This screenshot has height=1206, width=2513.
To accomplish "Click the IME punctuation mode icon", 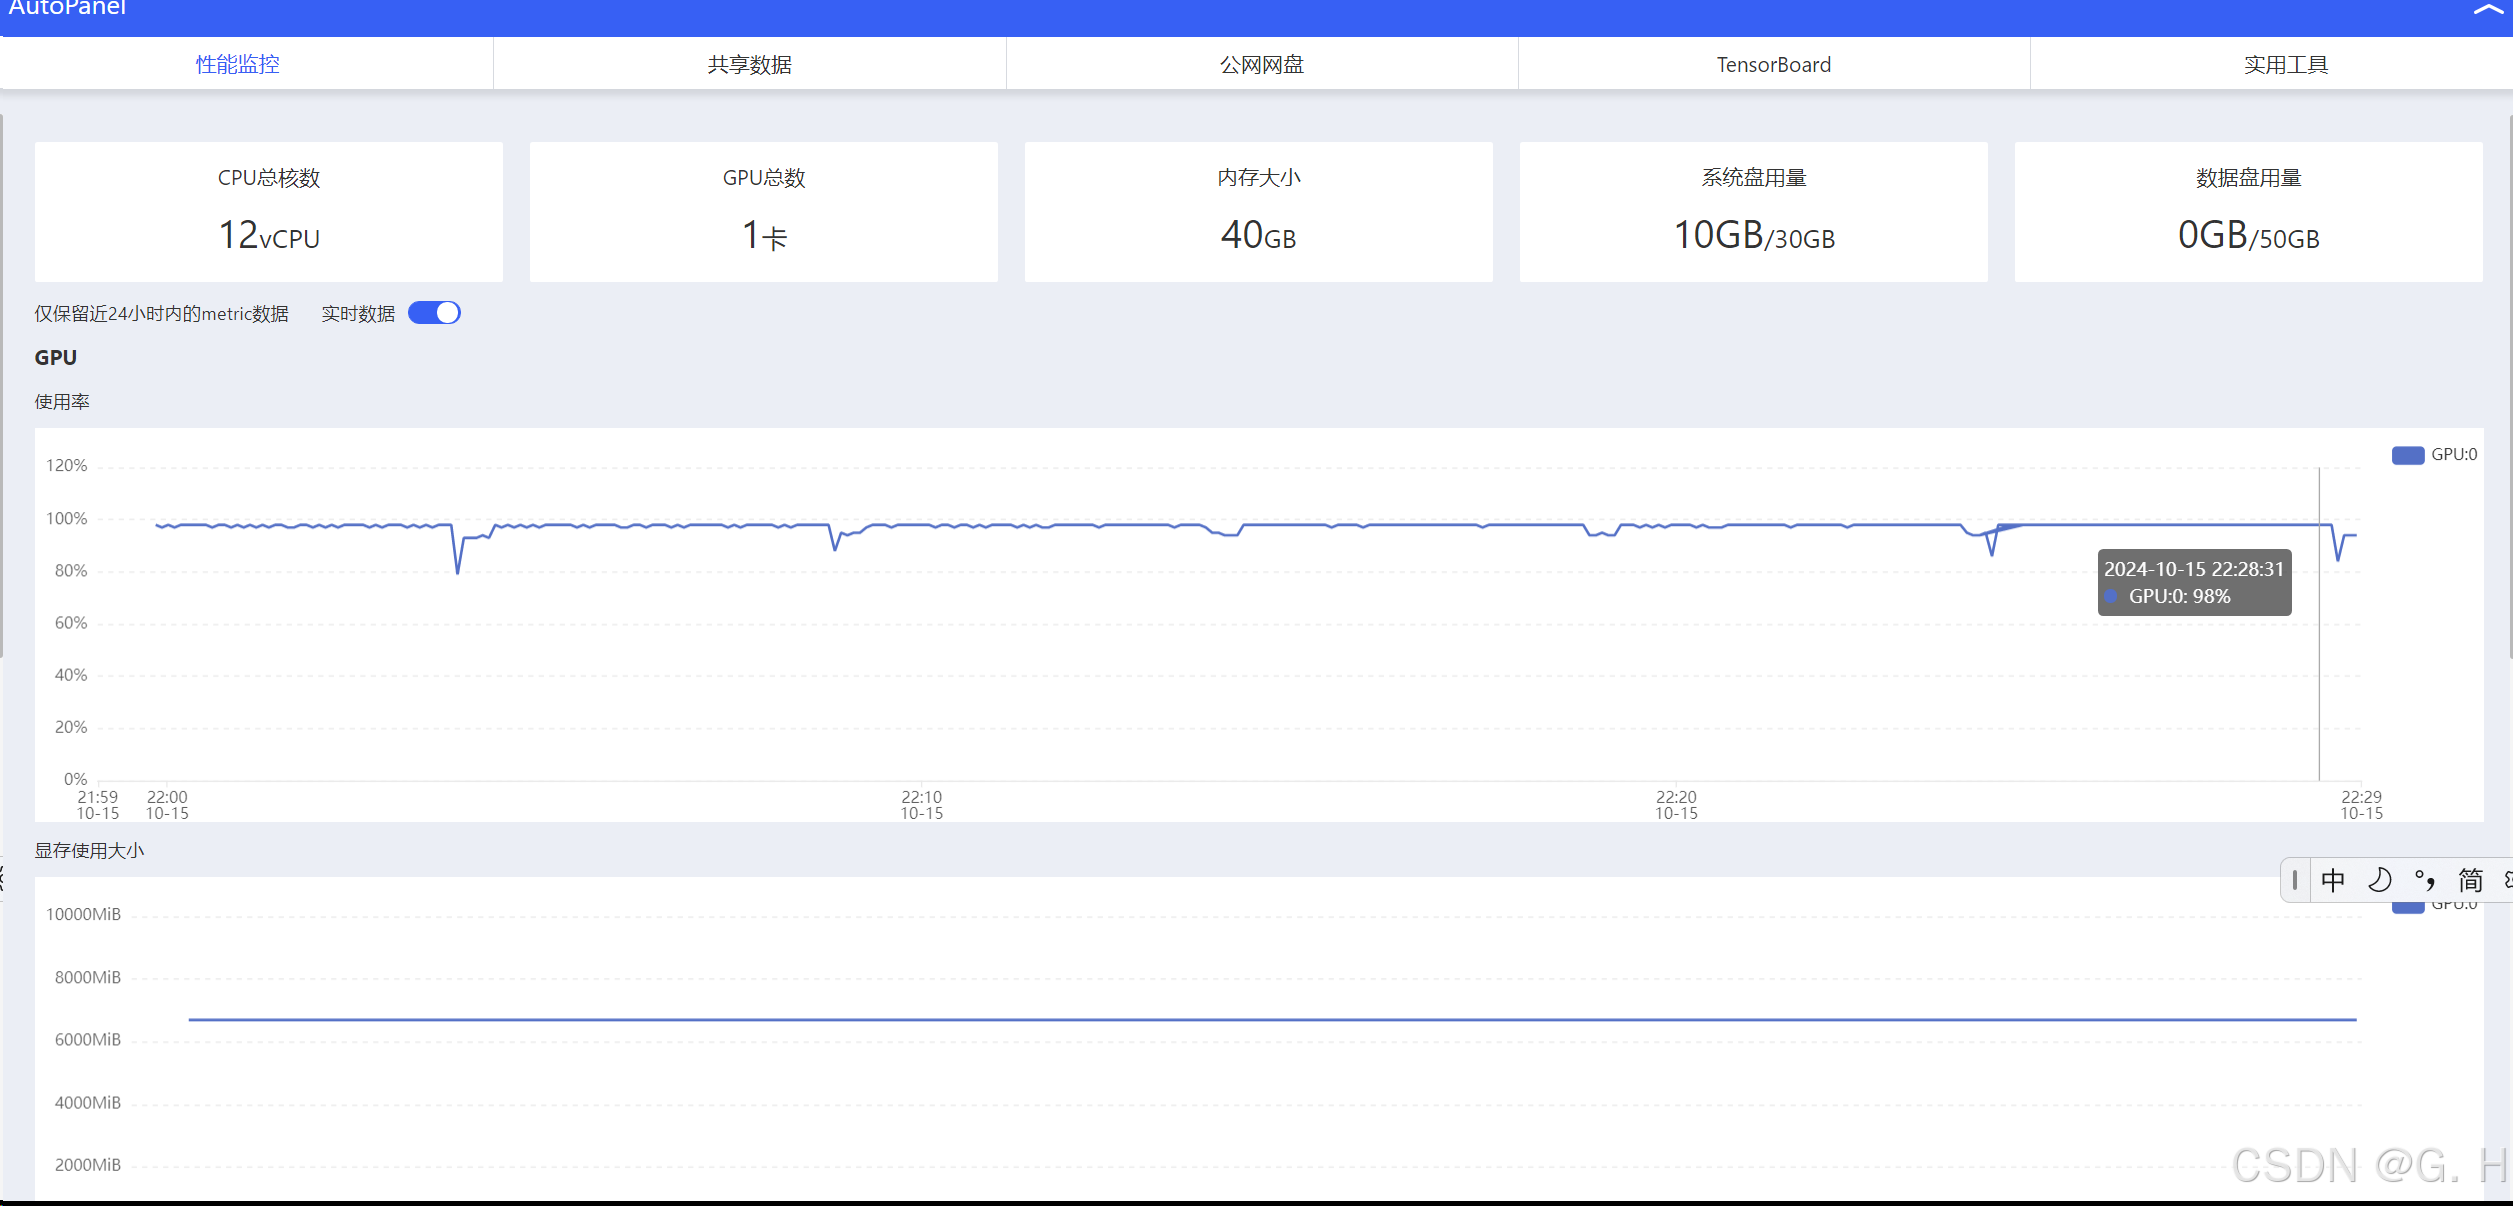I will 2424,880.
